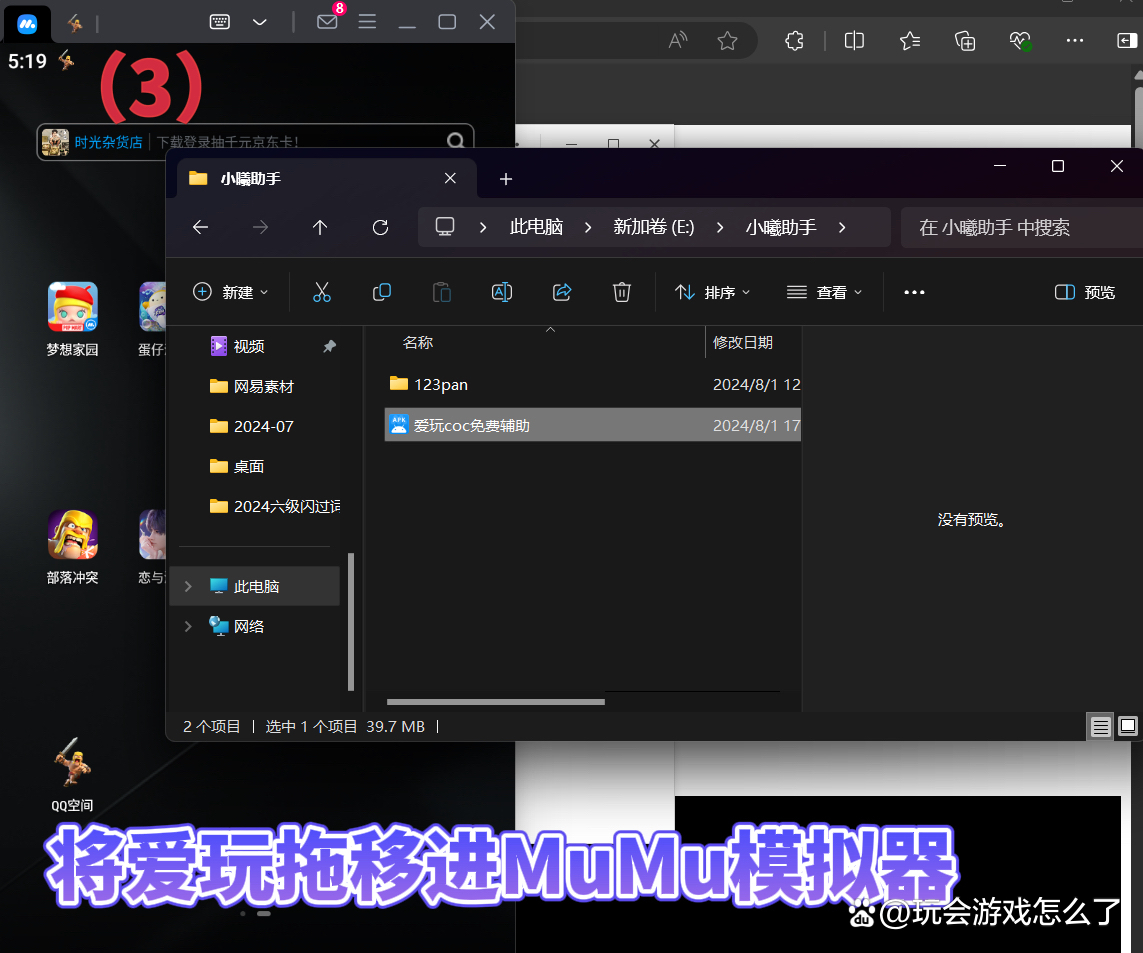The image size is (1143, 953).
Task: Click MuMu emulator home tab icon
Action: (28, 24)
